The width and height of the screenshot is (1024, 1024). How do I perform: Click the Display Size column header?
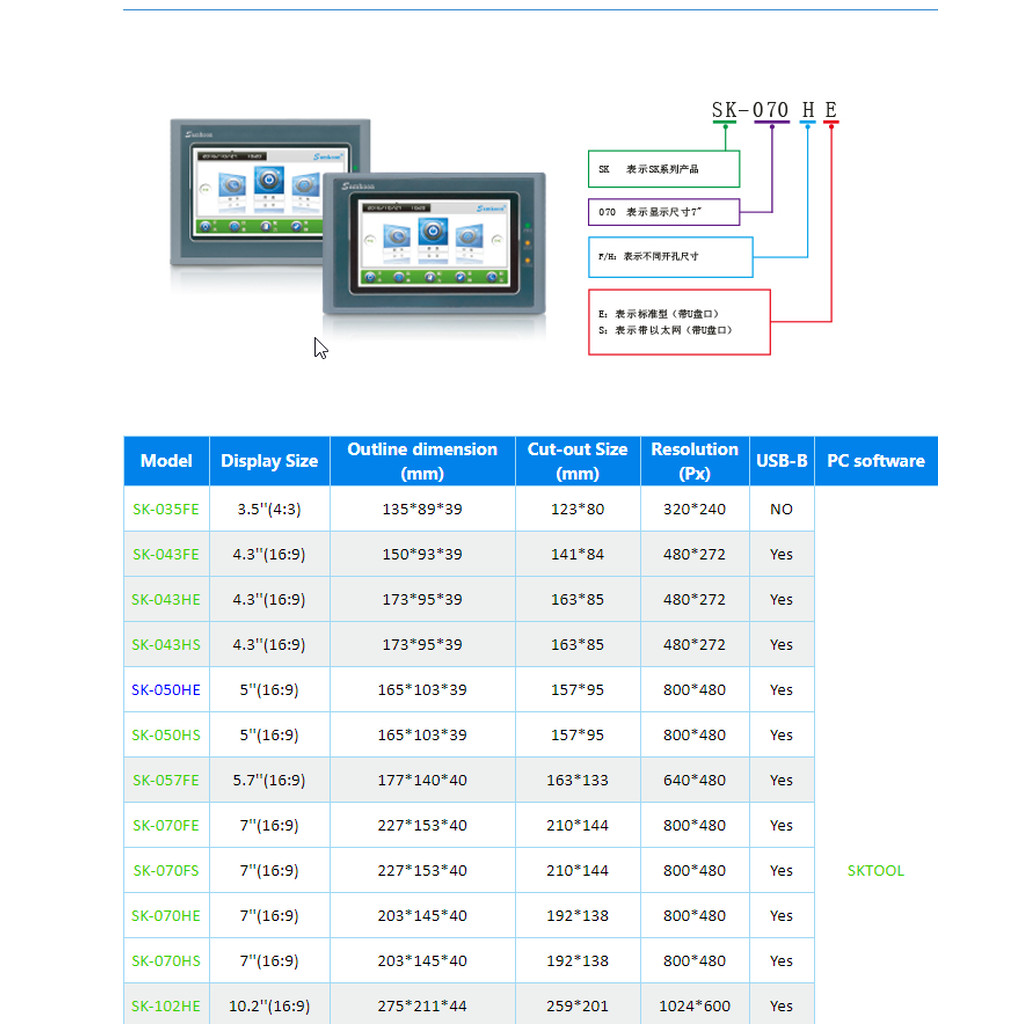point(269,461)
